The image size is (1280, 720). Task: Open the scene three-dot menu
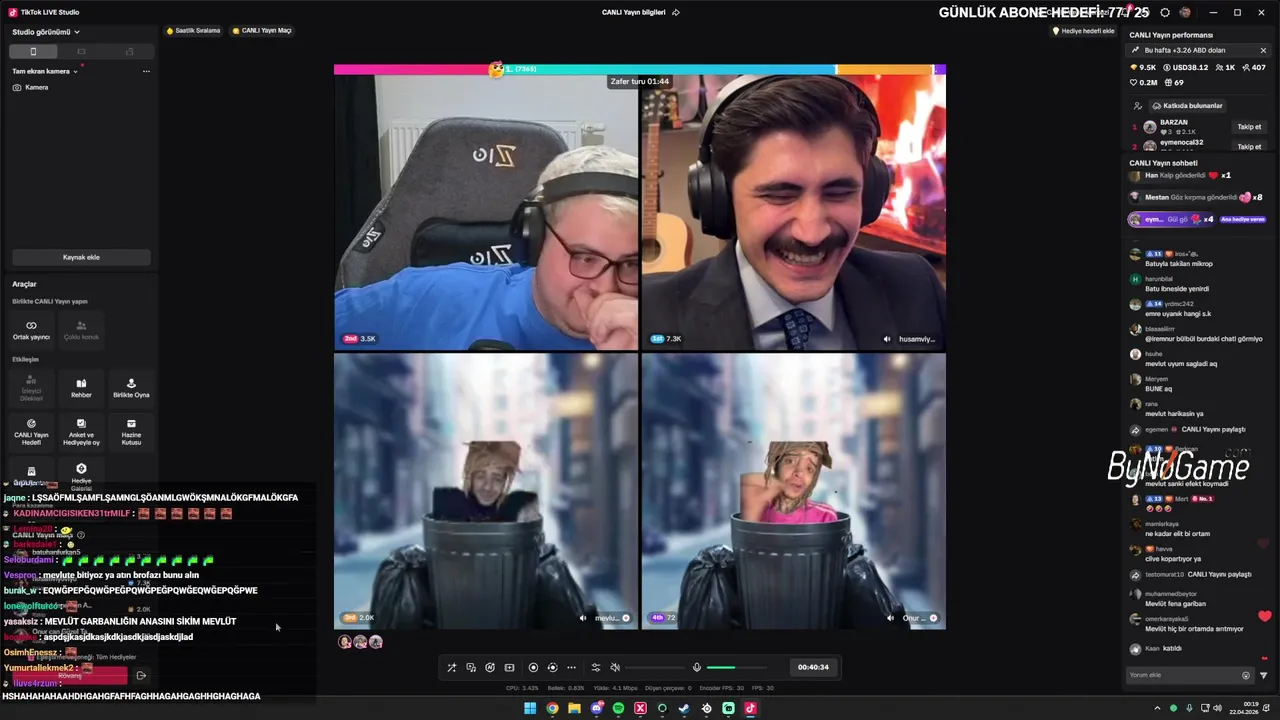click(x=146, y=71)
